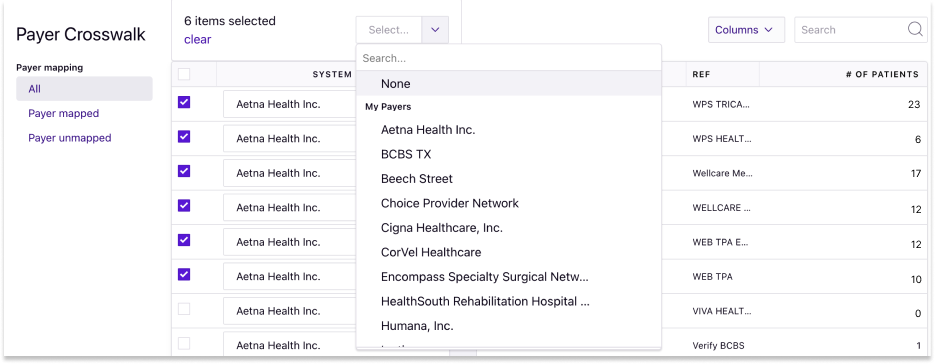
Task: Select the All payer mapping filter
Action: coord(84,89)
